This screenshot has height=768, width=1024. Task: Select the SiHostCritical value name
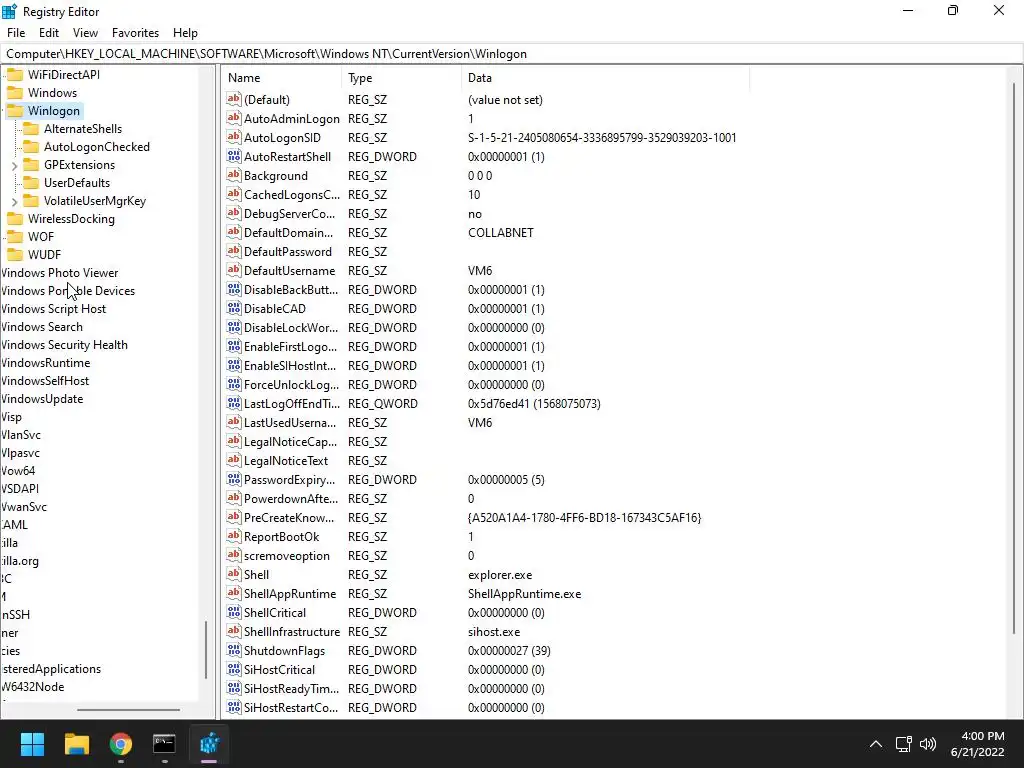point(280,669)
